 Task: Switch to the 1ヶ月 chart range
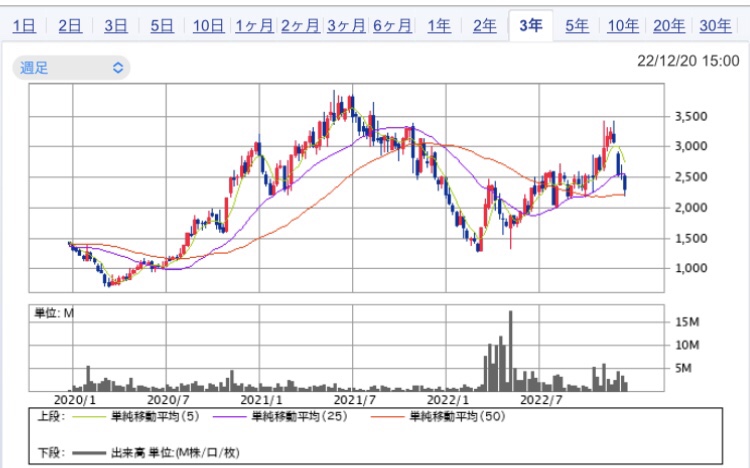254,25
